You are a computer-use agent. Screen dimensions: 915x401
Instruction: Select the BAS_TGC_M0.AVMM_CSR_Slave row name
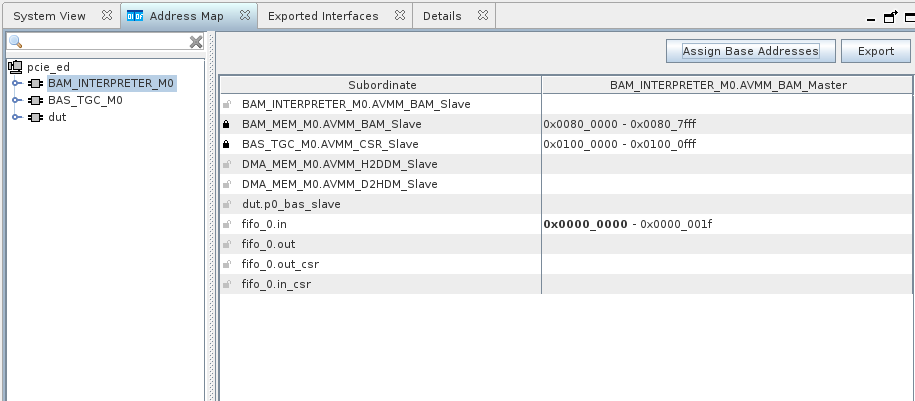pos(330,144)
